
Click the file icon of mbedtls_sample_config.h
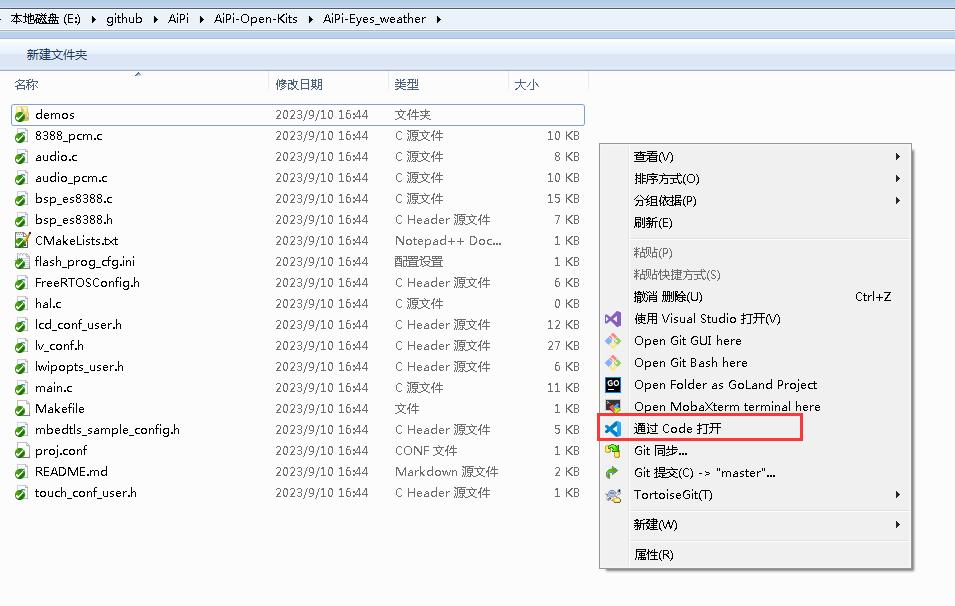pos(22,430)
